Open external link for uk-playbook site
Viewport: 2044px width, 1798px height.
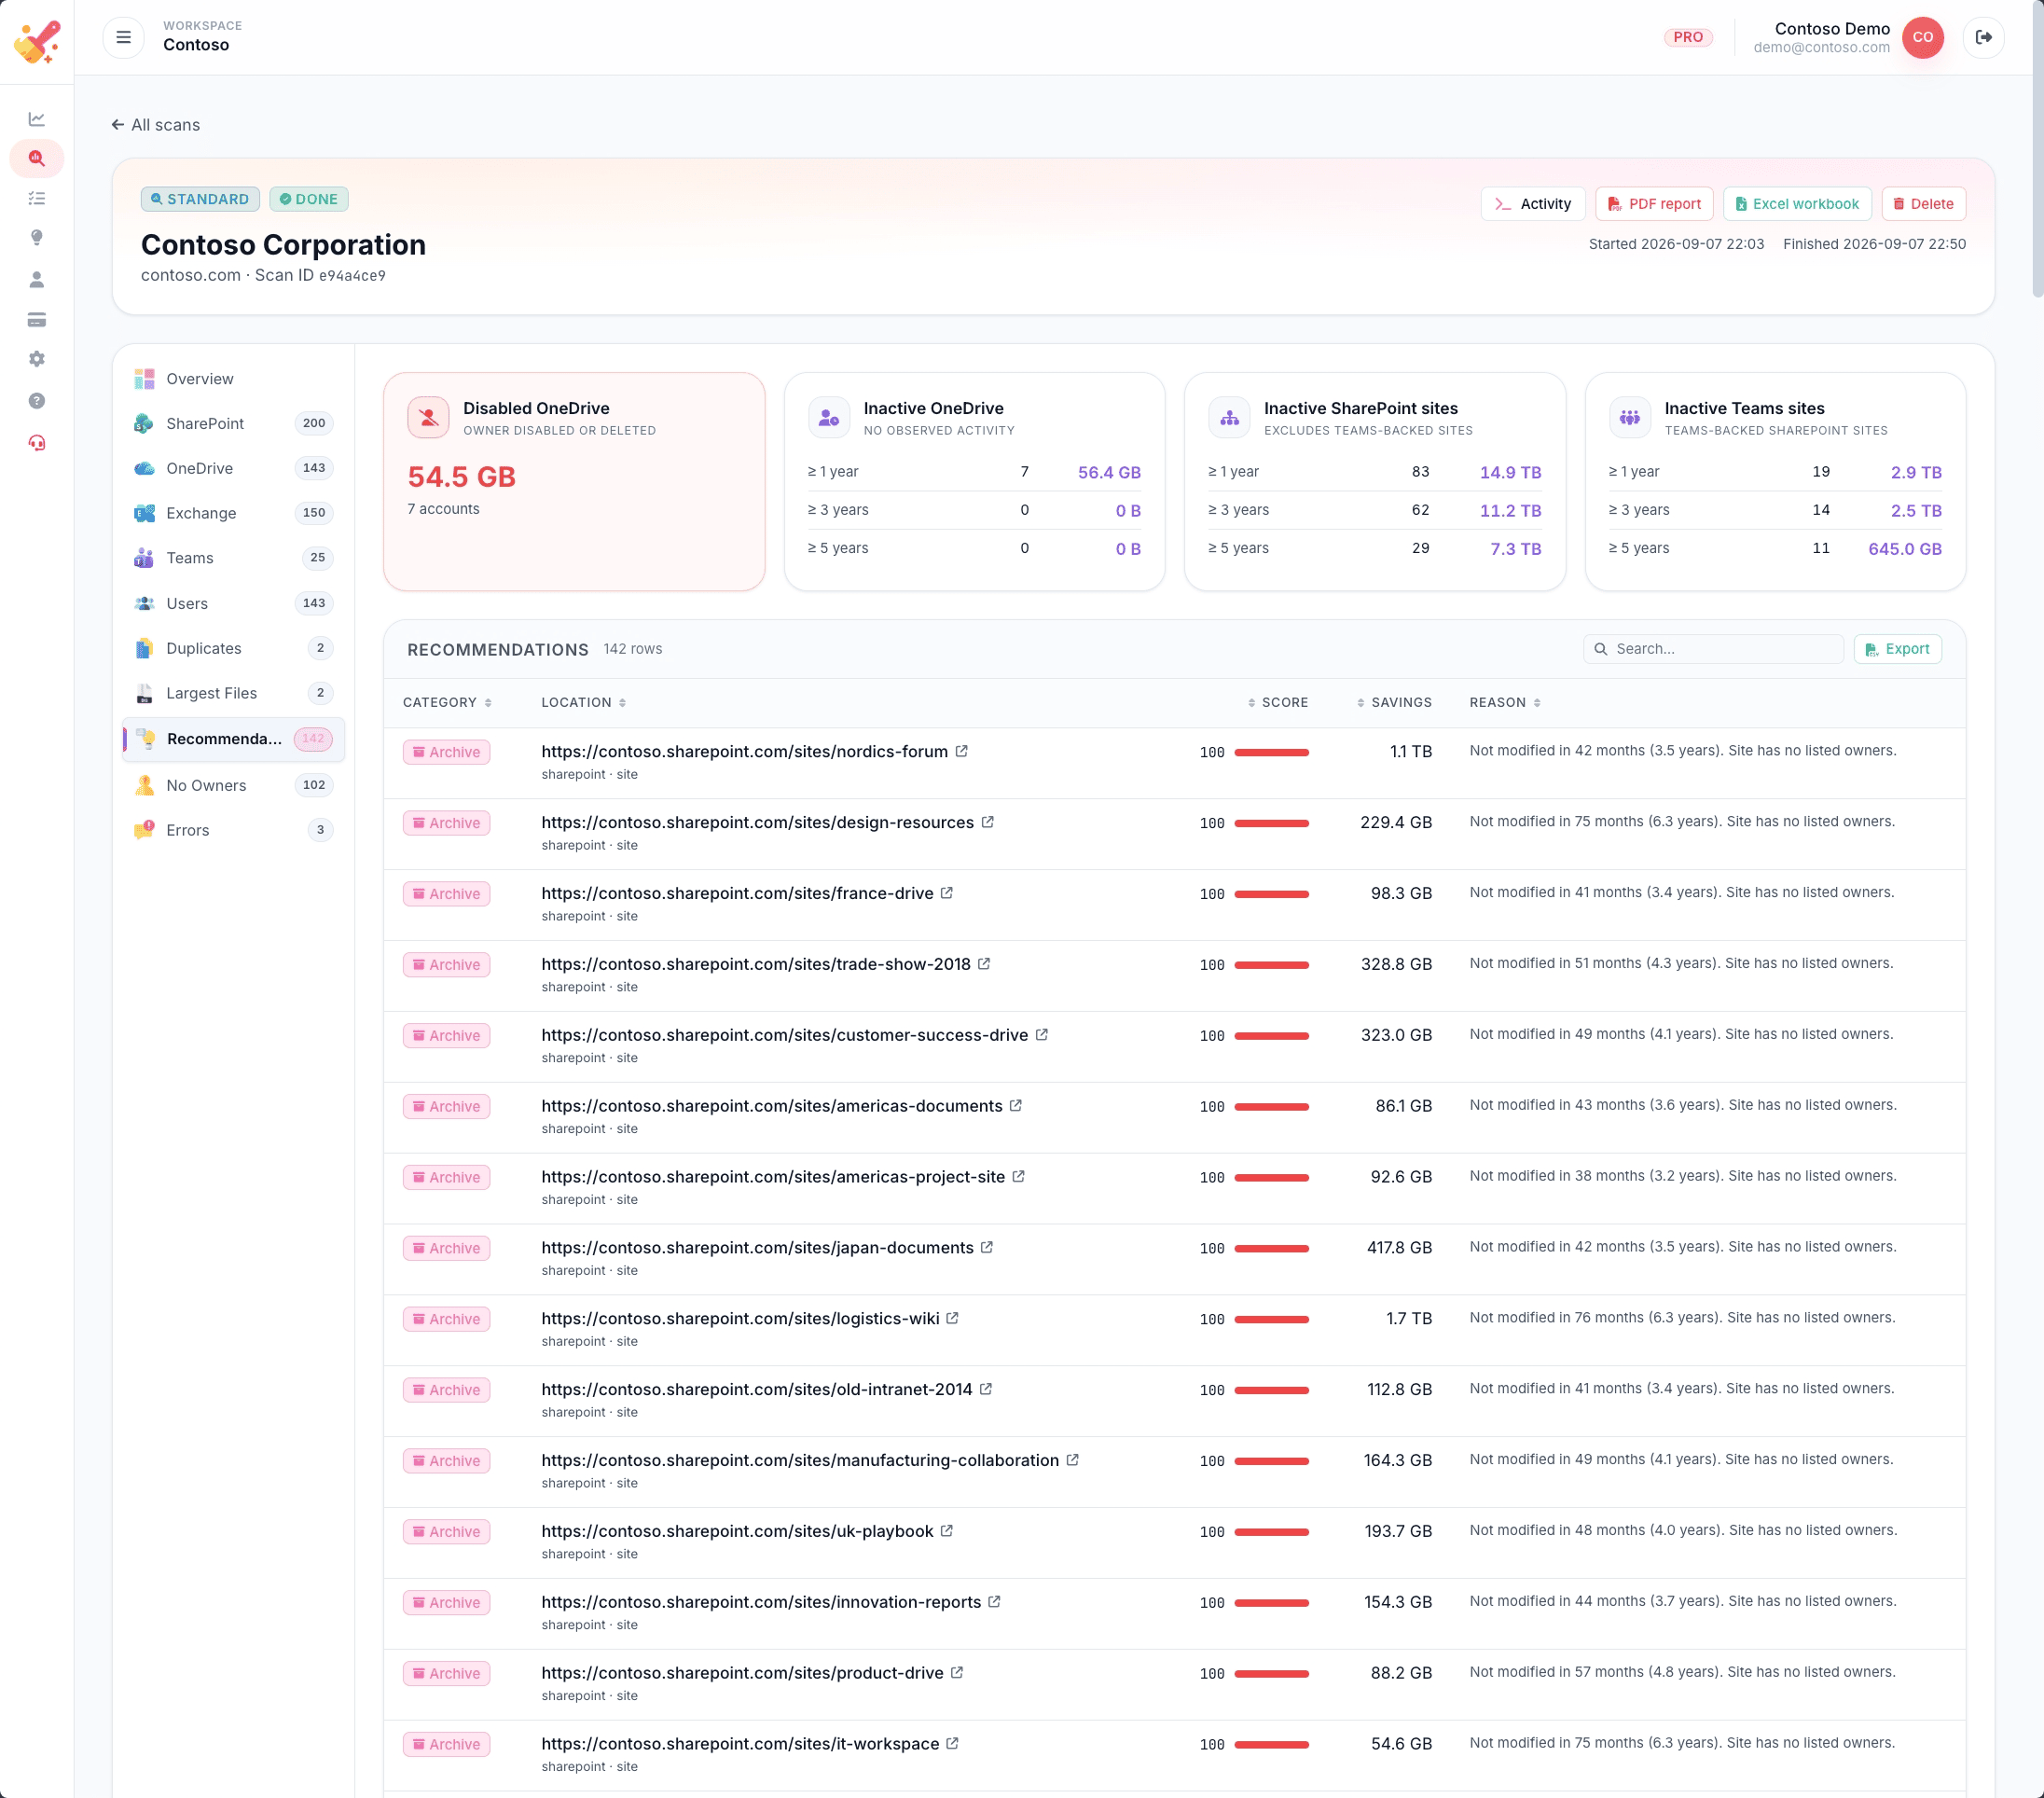947,1531
